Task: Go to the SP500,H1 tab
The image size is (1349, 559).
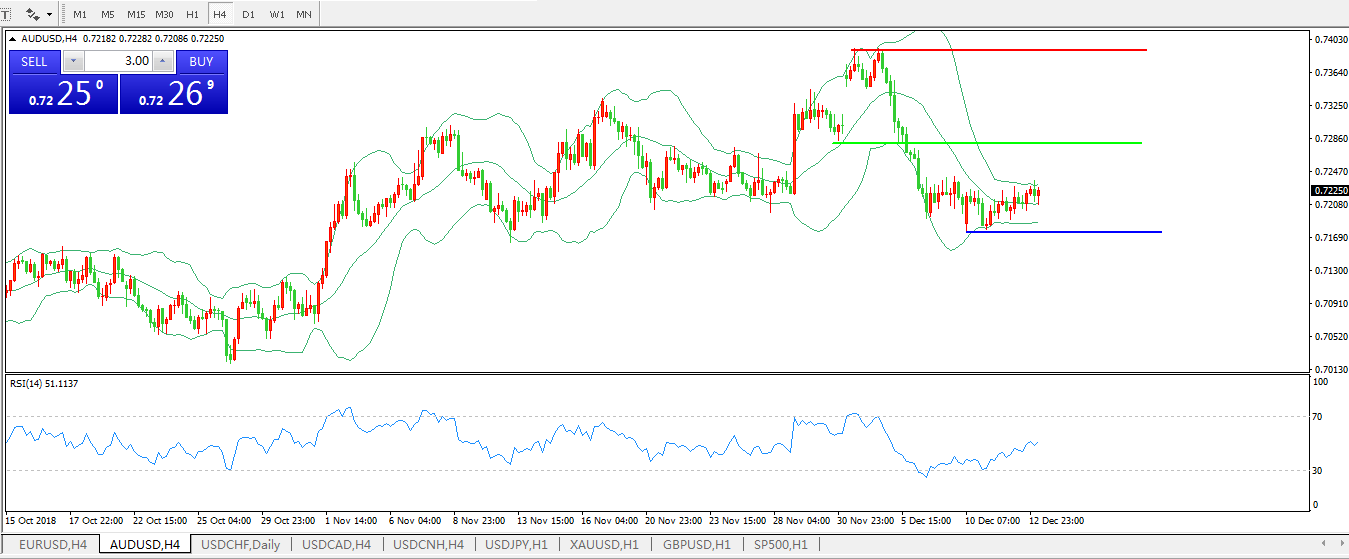Action: point(781,544)
